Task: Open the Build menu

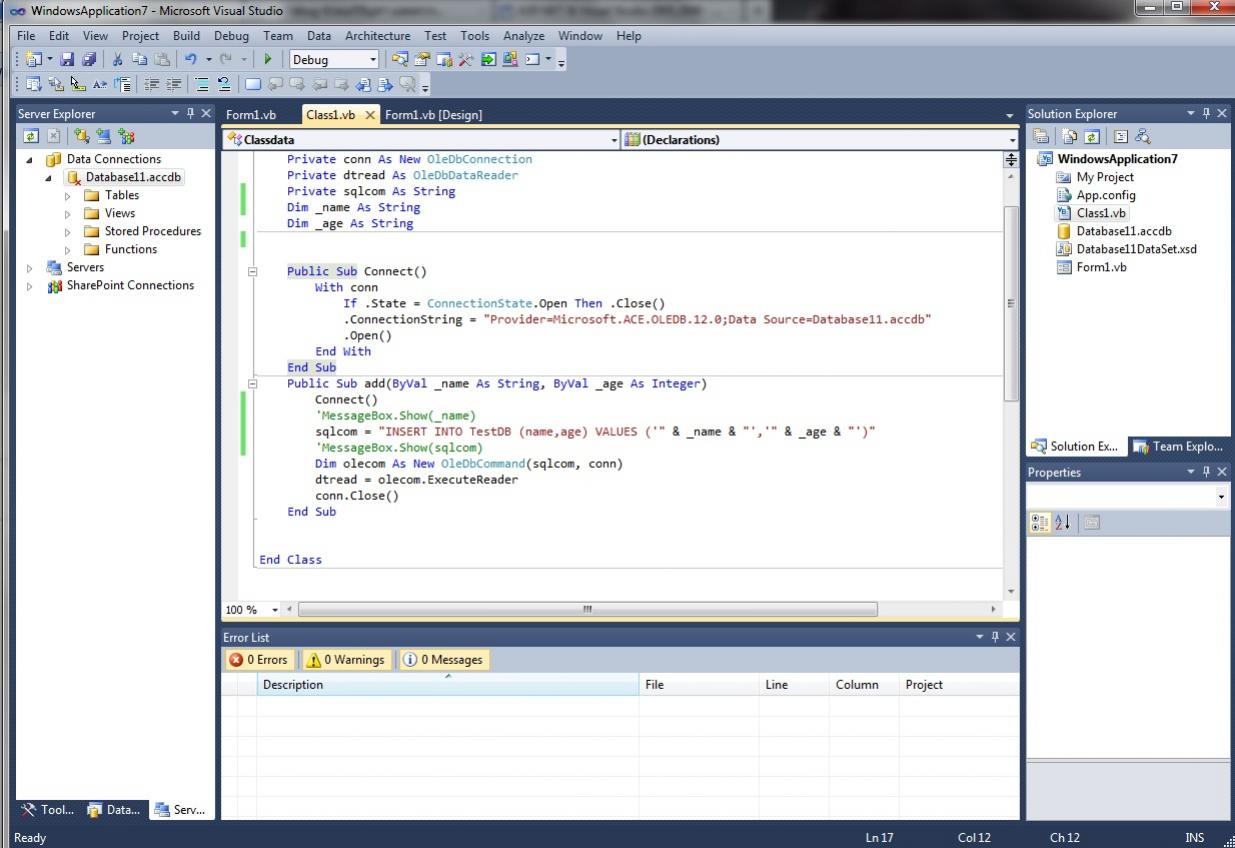Action: point(186,36)
